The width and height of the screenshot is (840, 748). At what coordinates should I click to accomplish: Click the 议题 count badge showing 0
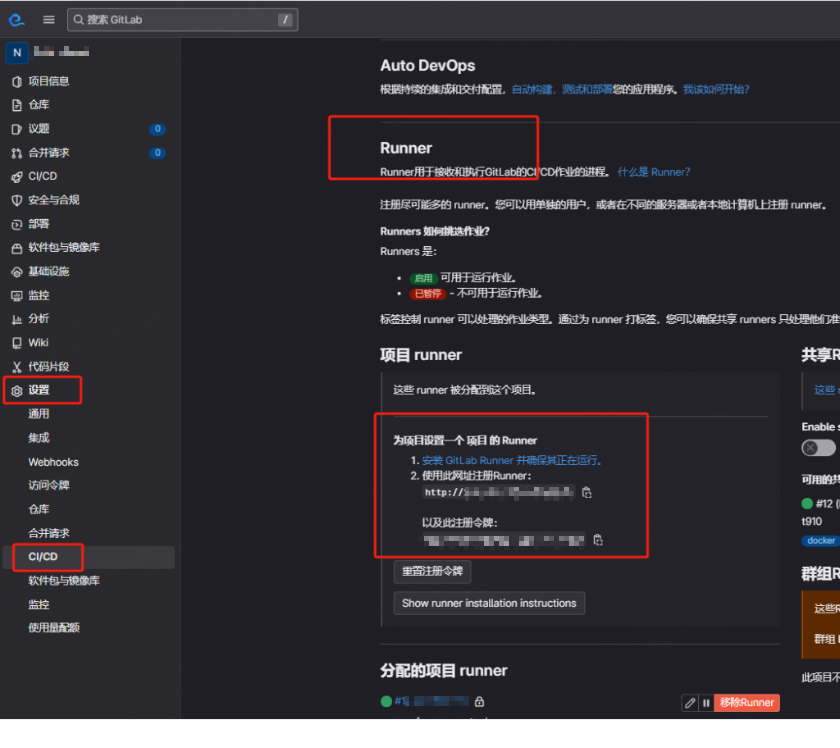157,129
